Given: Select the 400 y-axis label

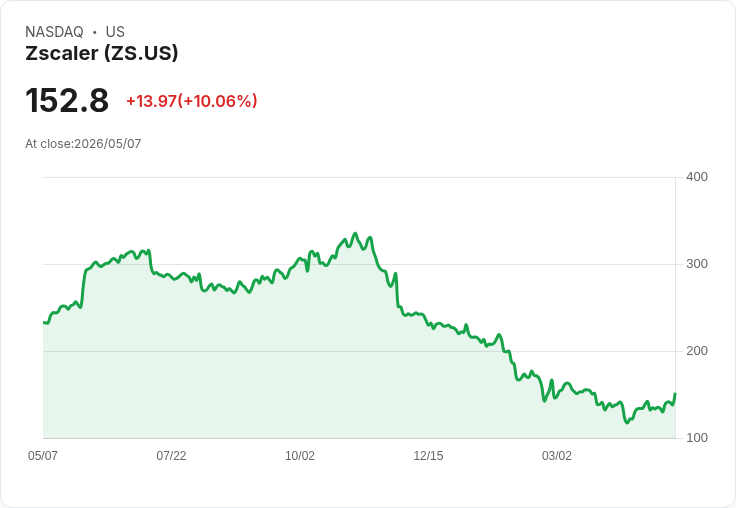Looking at the screenshot, I should coord(697,177).
